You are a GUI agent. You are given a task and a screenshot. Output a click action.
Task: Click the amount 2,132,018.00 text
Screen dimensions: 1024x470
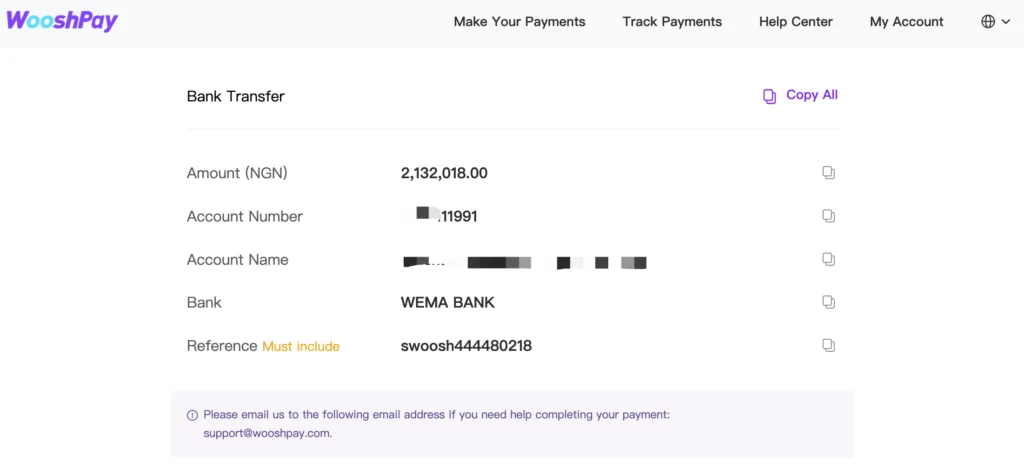(444, 173)
